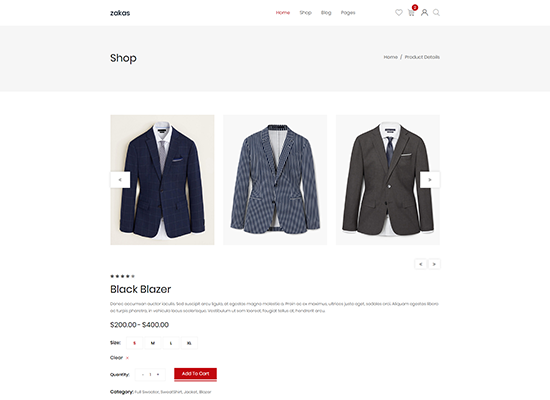
Task: Go to Home in the navigation bar
Action: point(283,13)
